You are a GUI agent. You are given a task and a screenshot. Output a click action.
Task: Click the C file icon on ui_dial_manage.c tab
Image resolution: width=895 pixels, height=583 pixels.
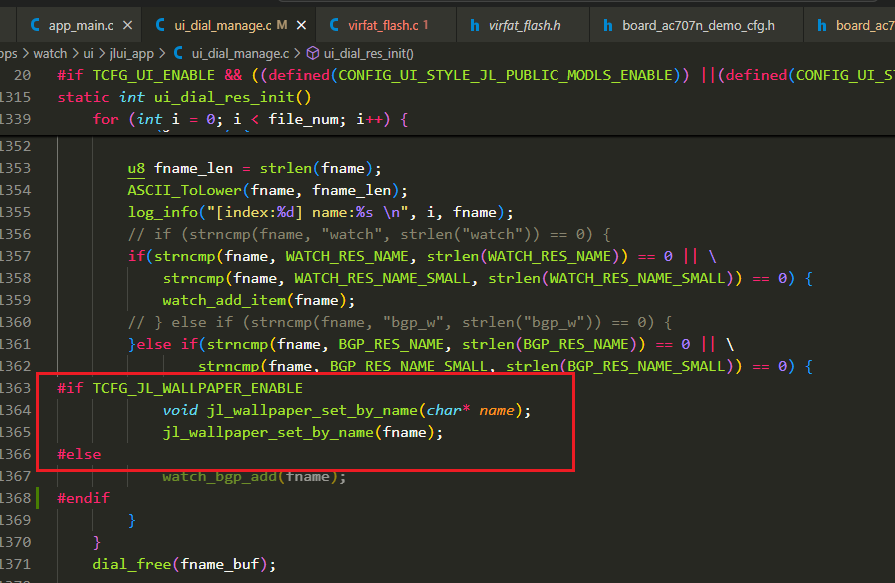[x=160, y=25]
